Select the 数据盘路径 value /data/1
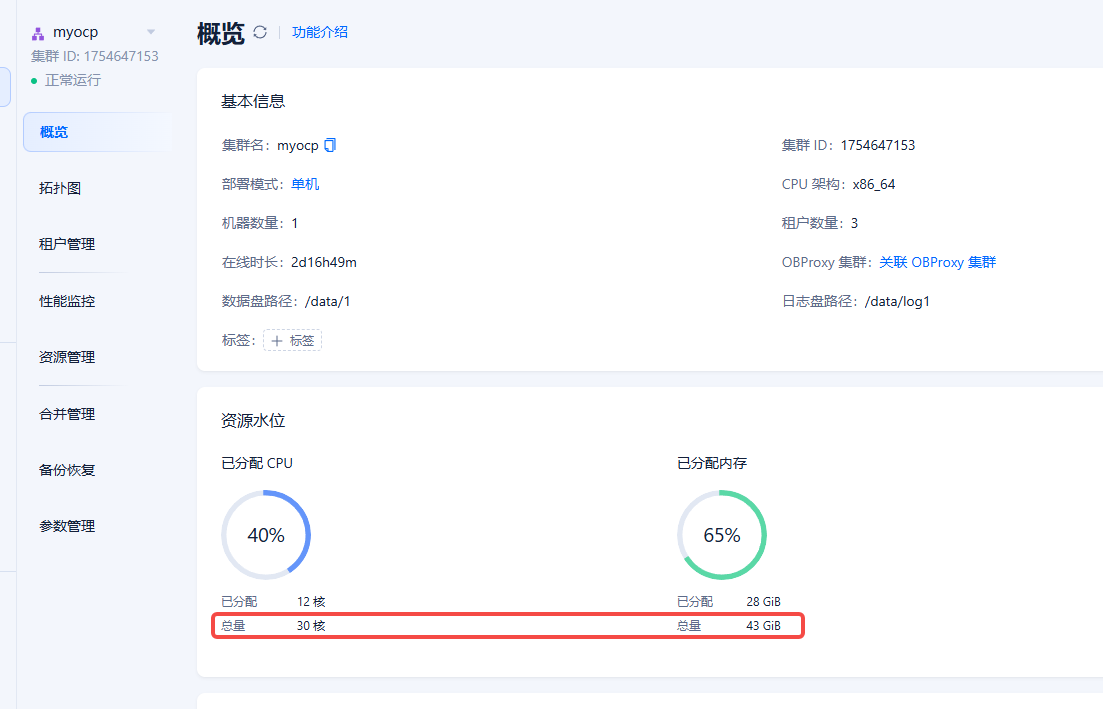This screenshot has height=709, width=1103. 328,302
